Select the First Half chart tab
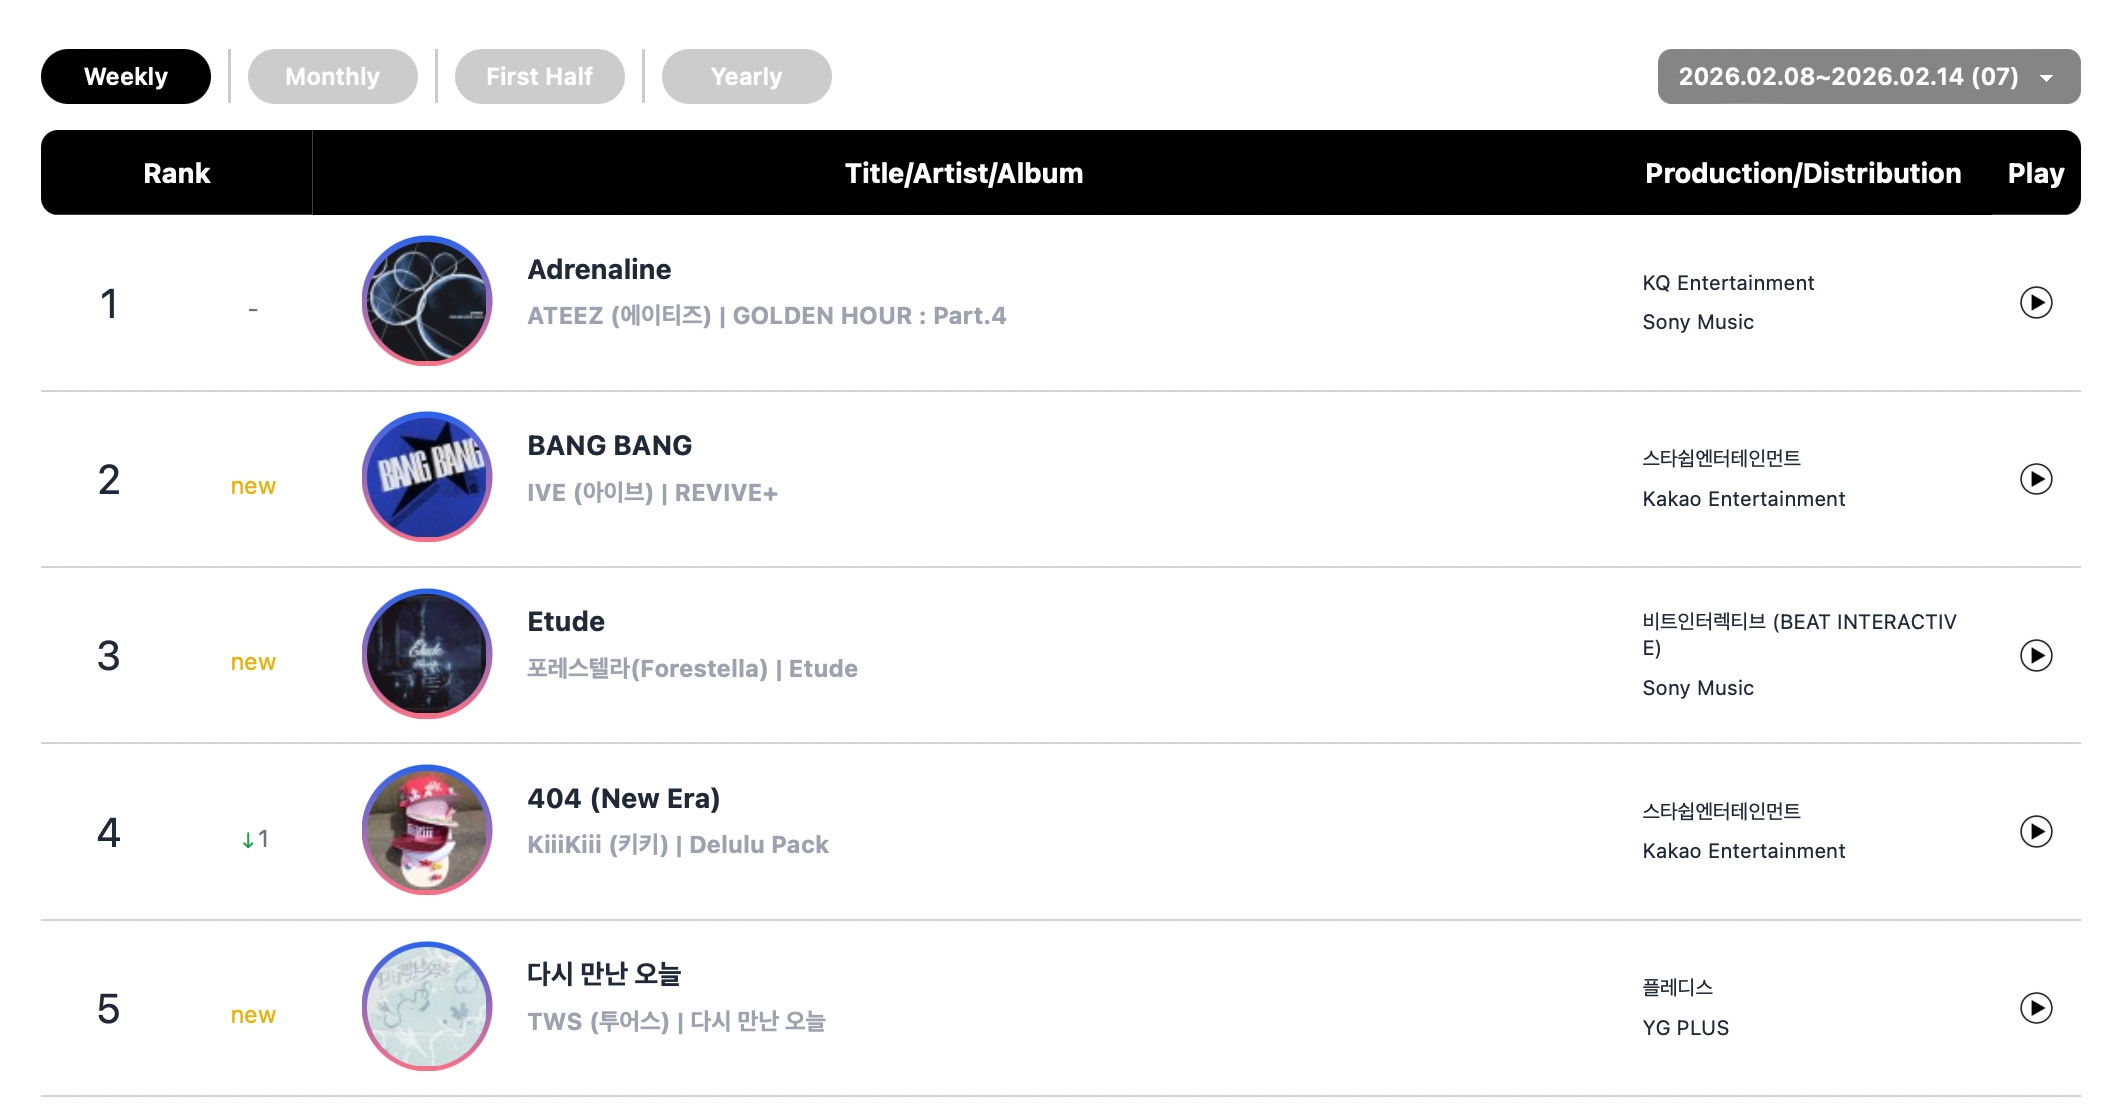The width and height of the screenshot is (2127, 1113). point(539,77)
